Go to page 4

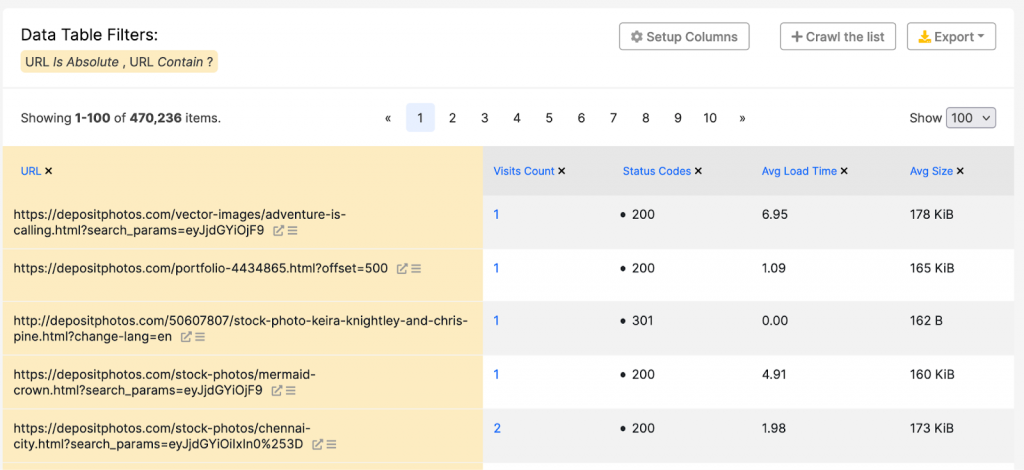[517, 118]
